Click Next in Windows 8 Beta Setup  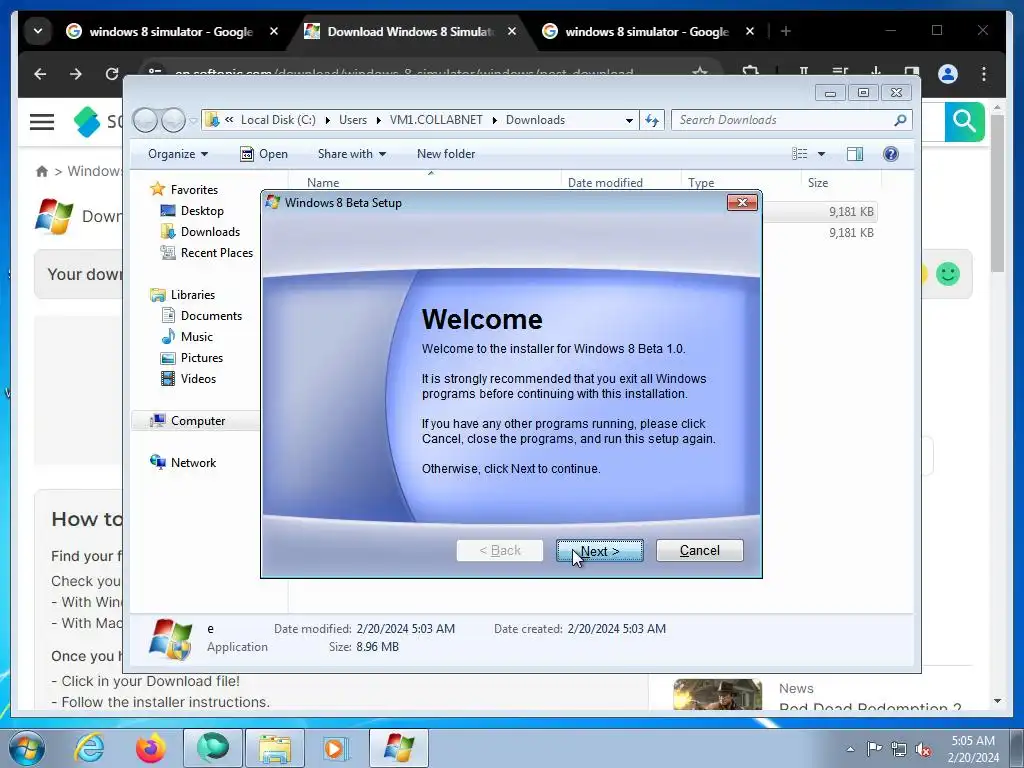coord(600,551)
